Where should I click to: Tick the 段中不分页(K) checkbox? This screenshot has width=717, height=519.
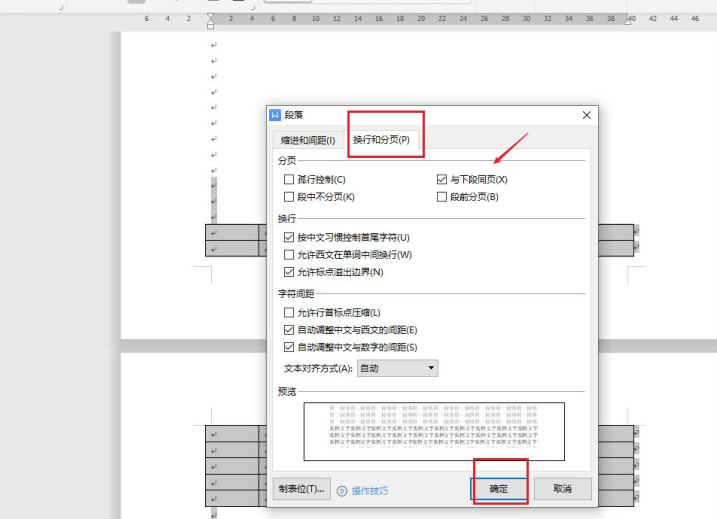(x=289, y=196)
